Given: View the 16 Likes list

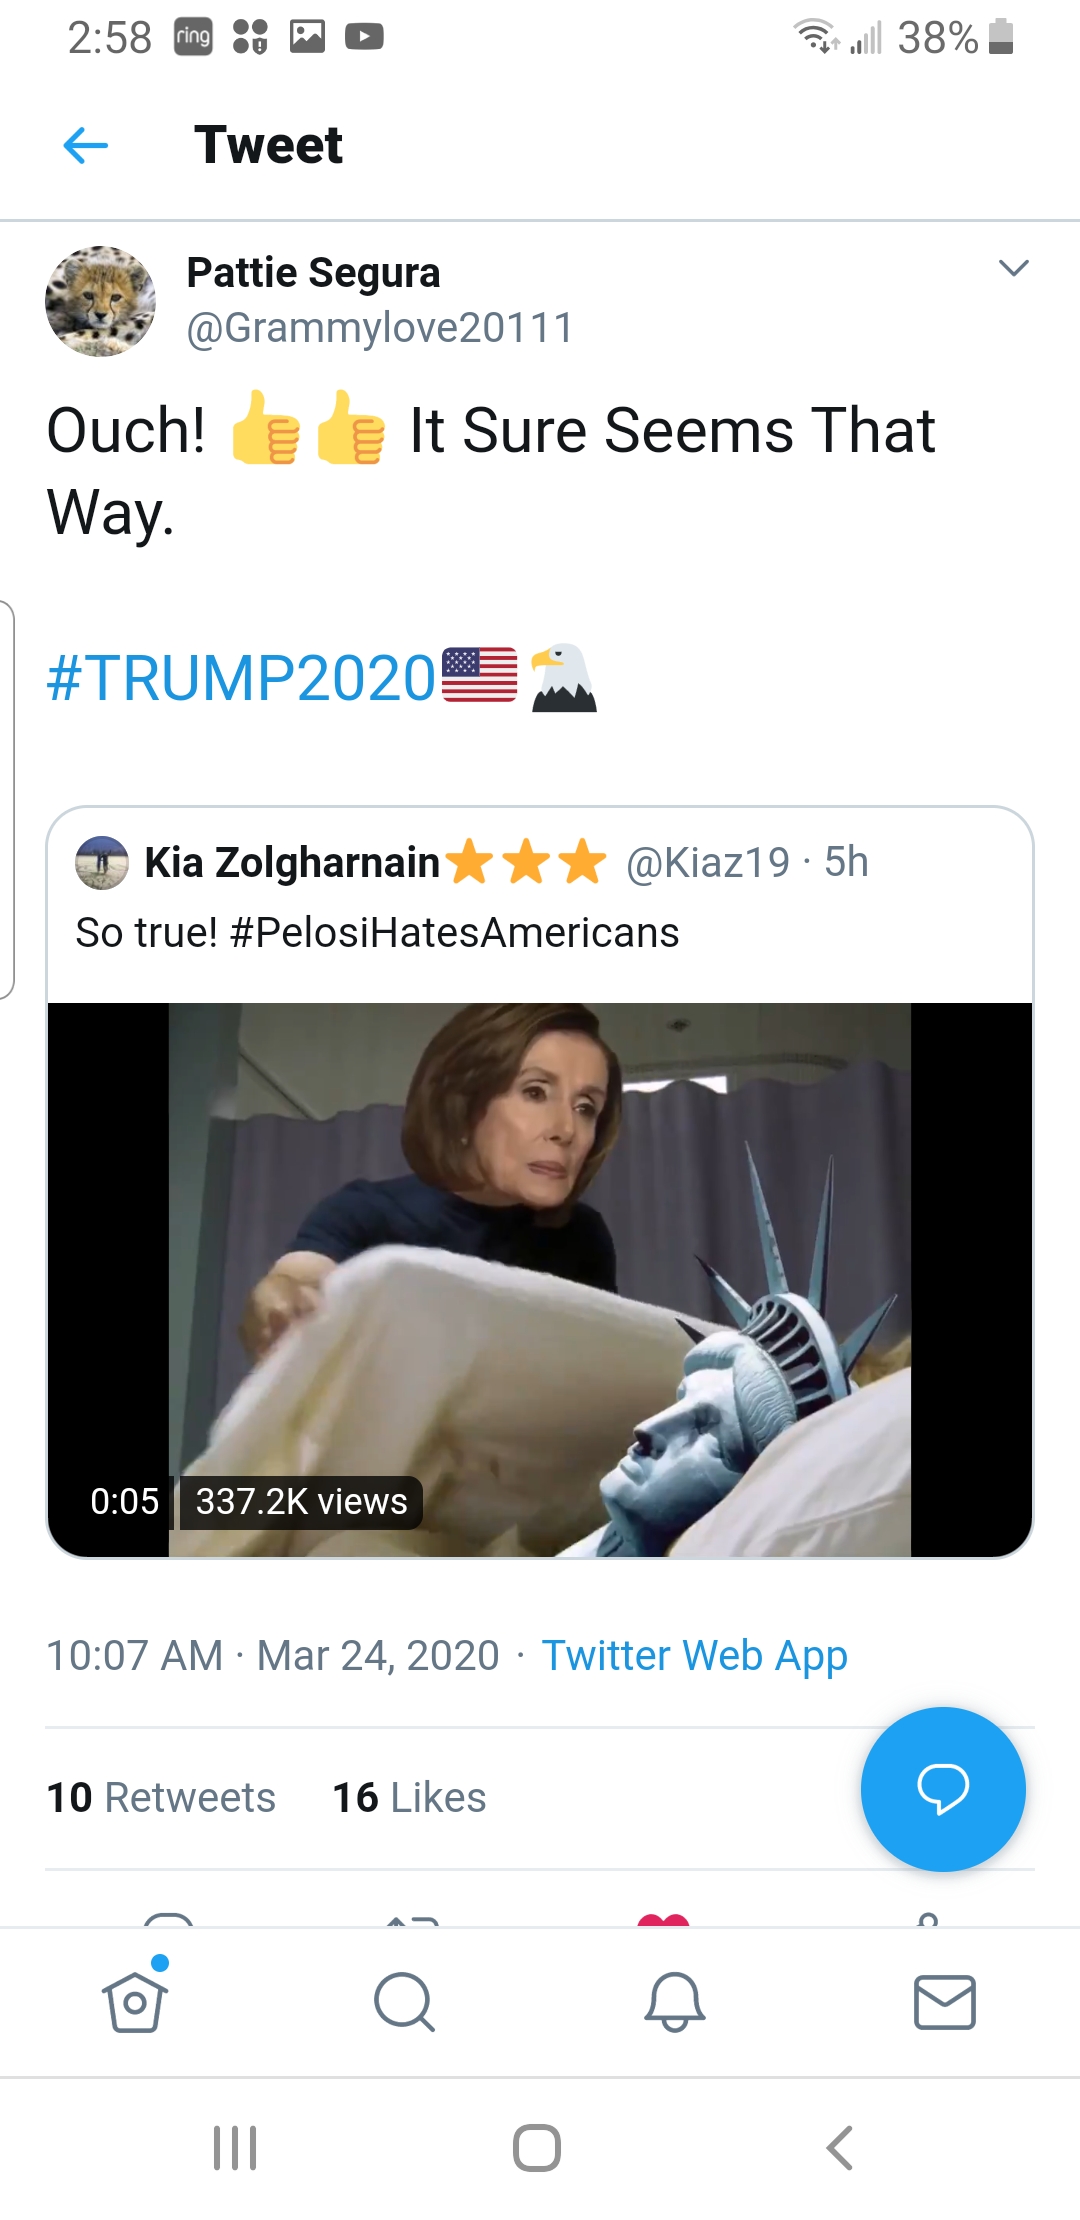Looking at the screenshot, I should [x=409, y=1797].
